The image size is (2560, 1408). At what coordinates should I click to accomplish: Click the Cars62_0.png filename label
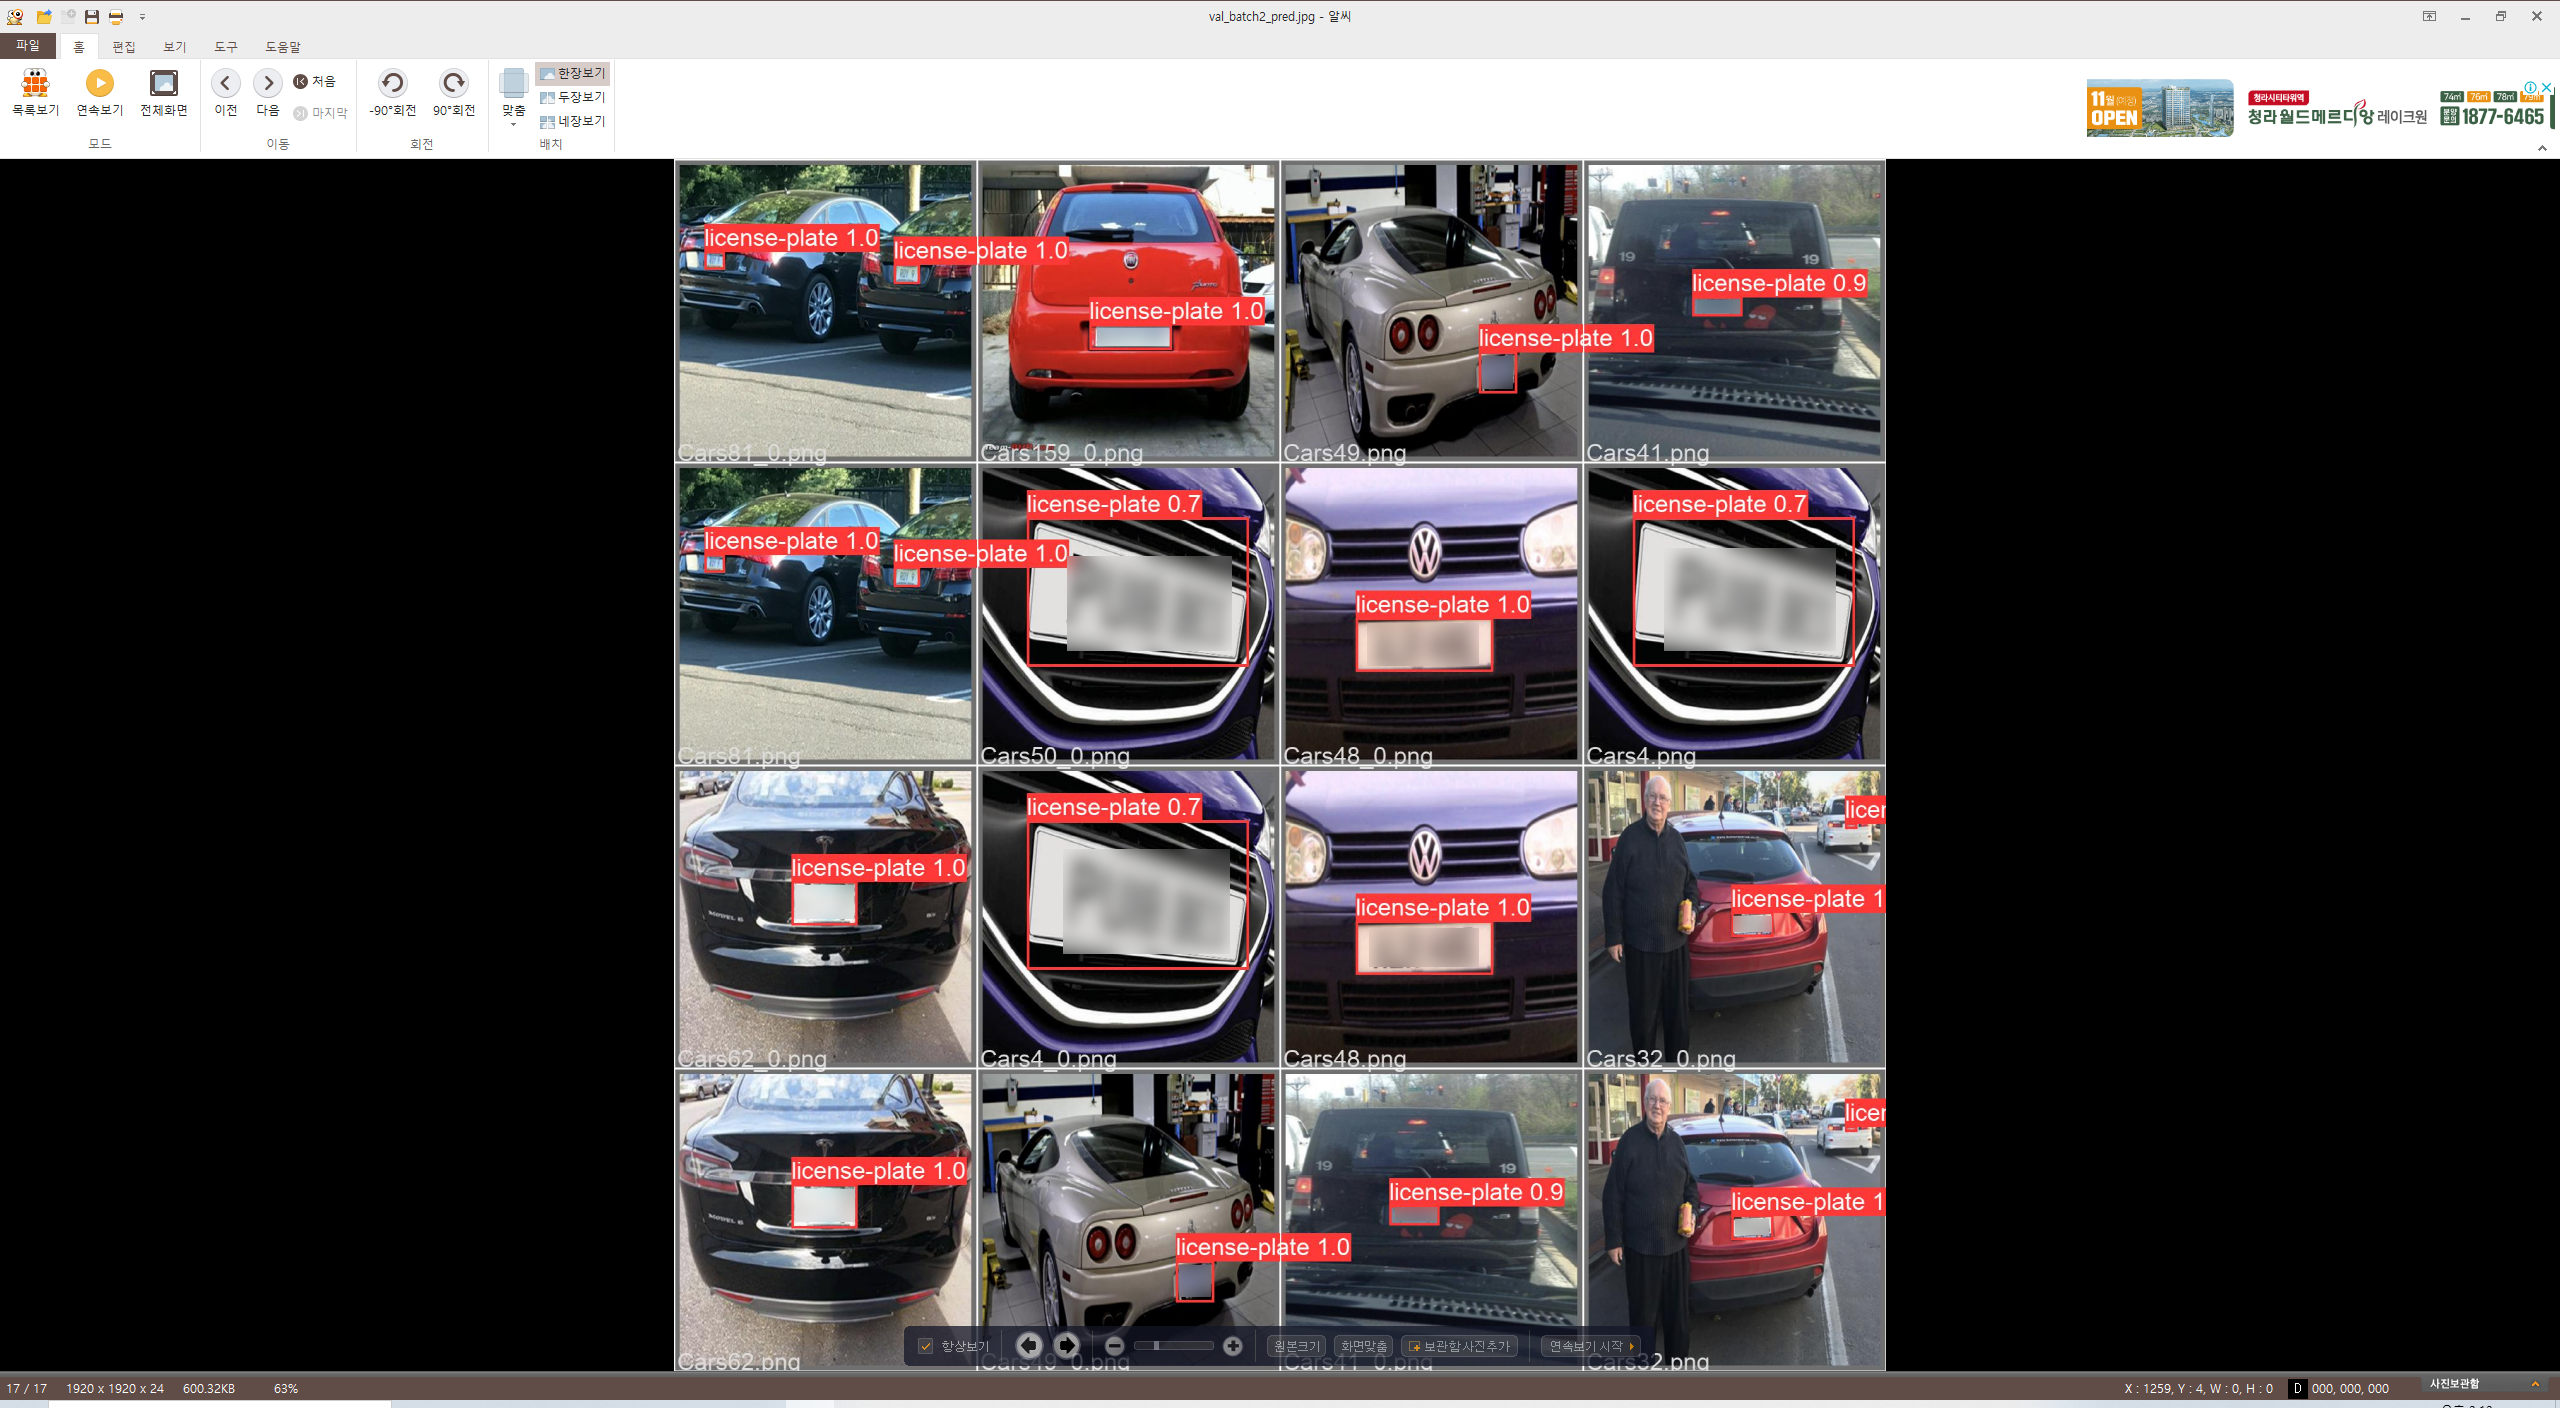752,1058
